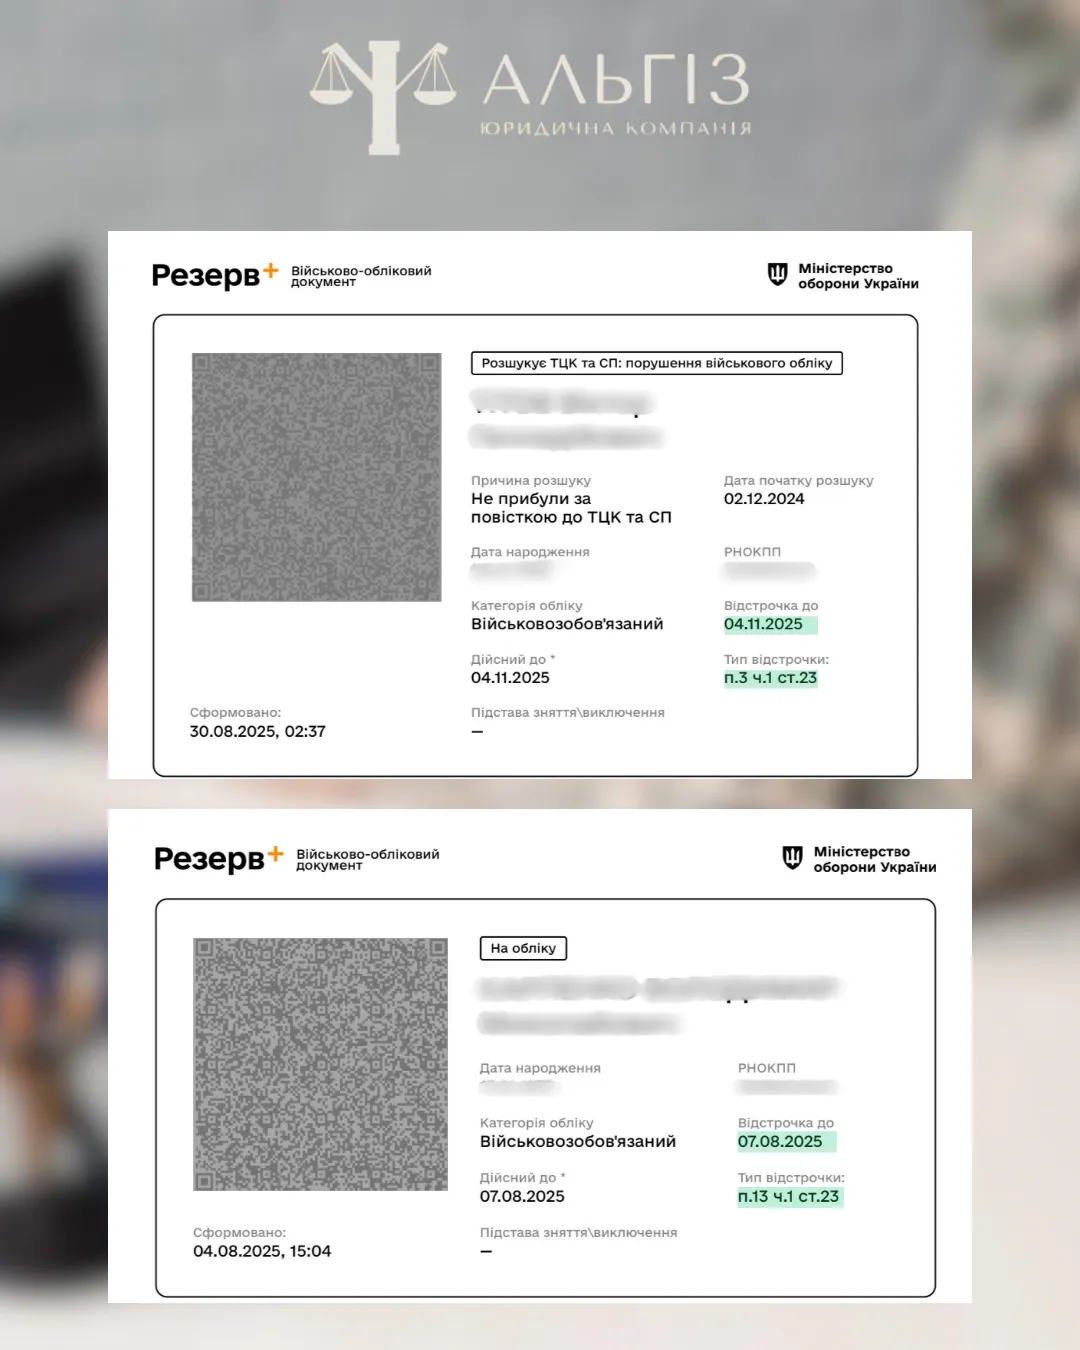The image size is (1080, 1350).
Task: Click highlighted deferral type п.3 ч.1 ст.23
Action: [770, 678]
